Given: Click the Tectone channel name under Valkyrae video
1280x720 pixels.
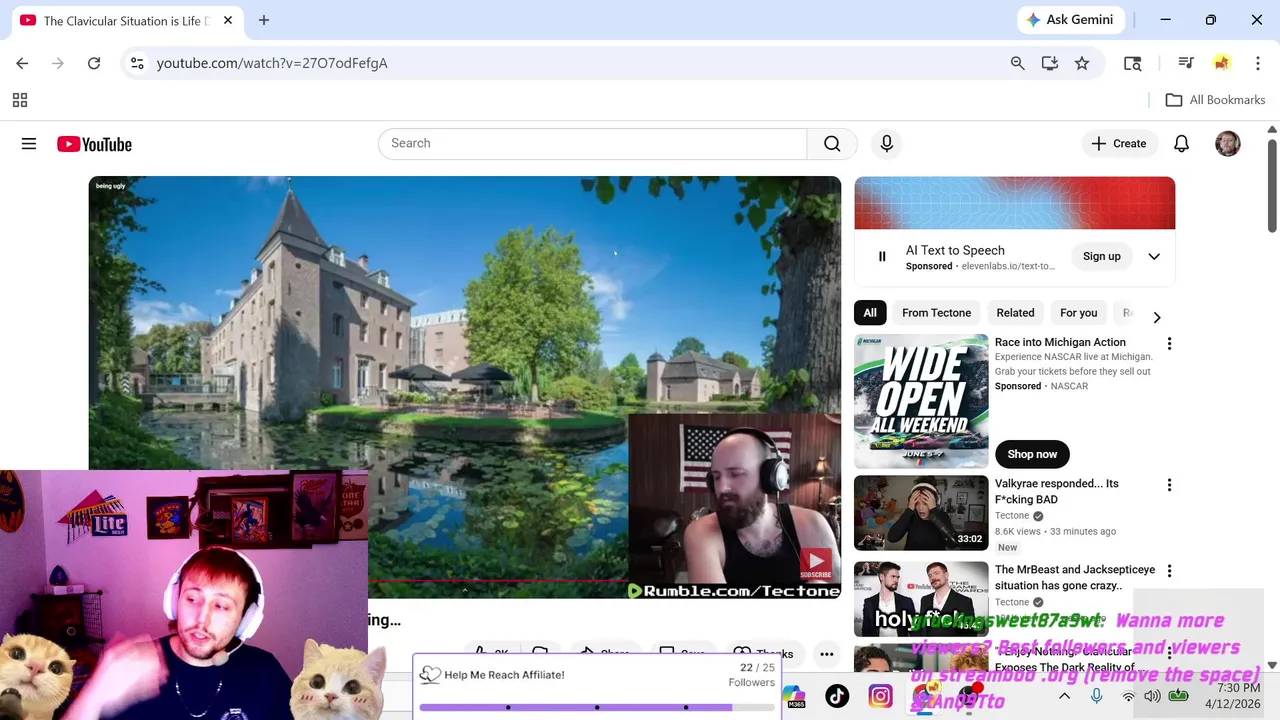Looking at the screenshot, I should [1012, 516].
